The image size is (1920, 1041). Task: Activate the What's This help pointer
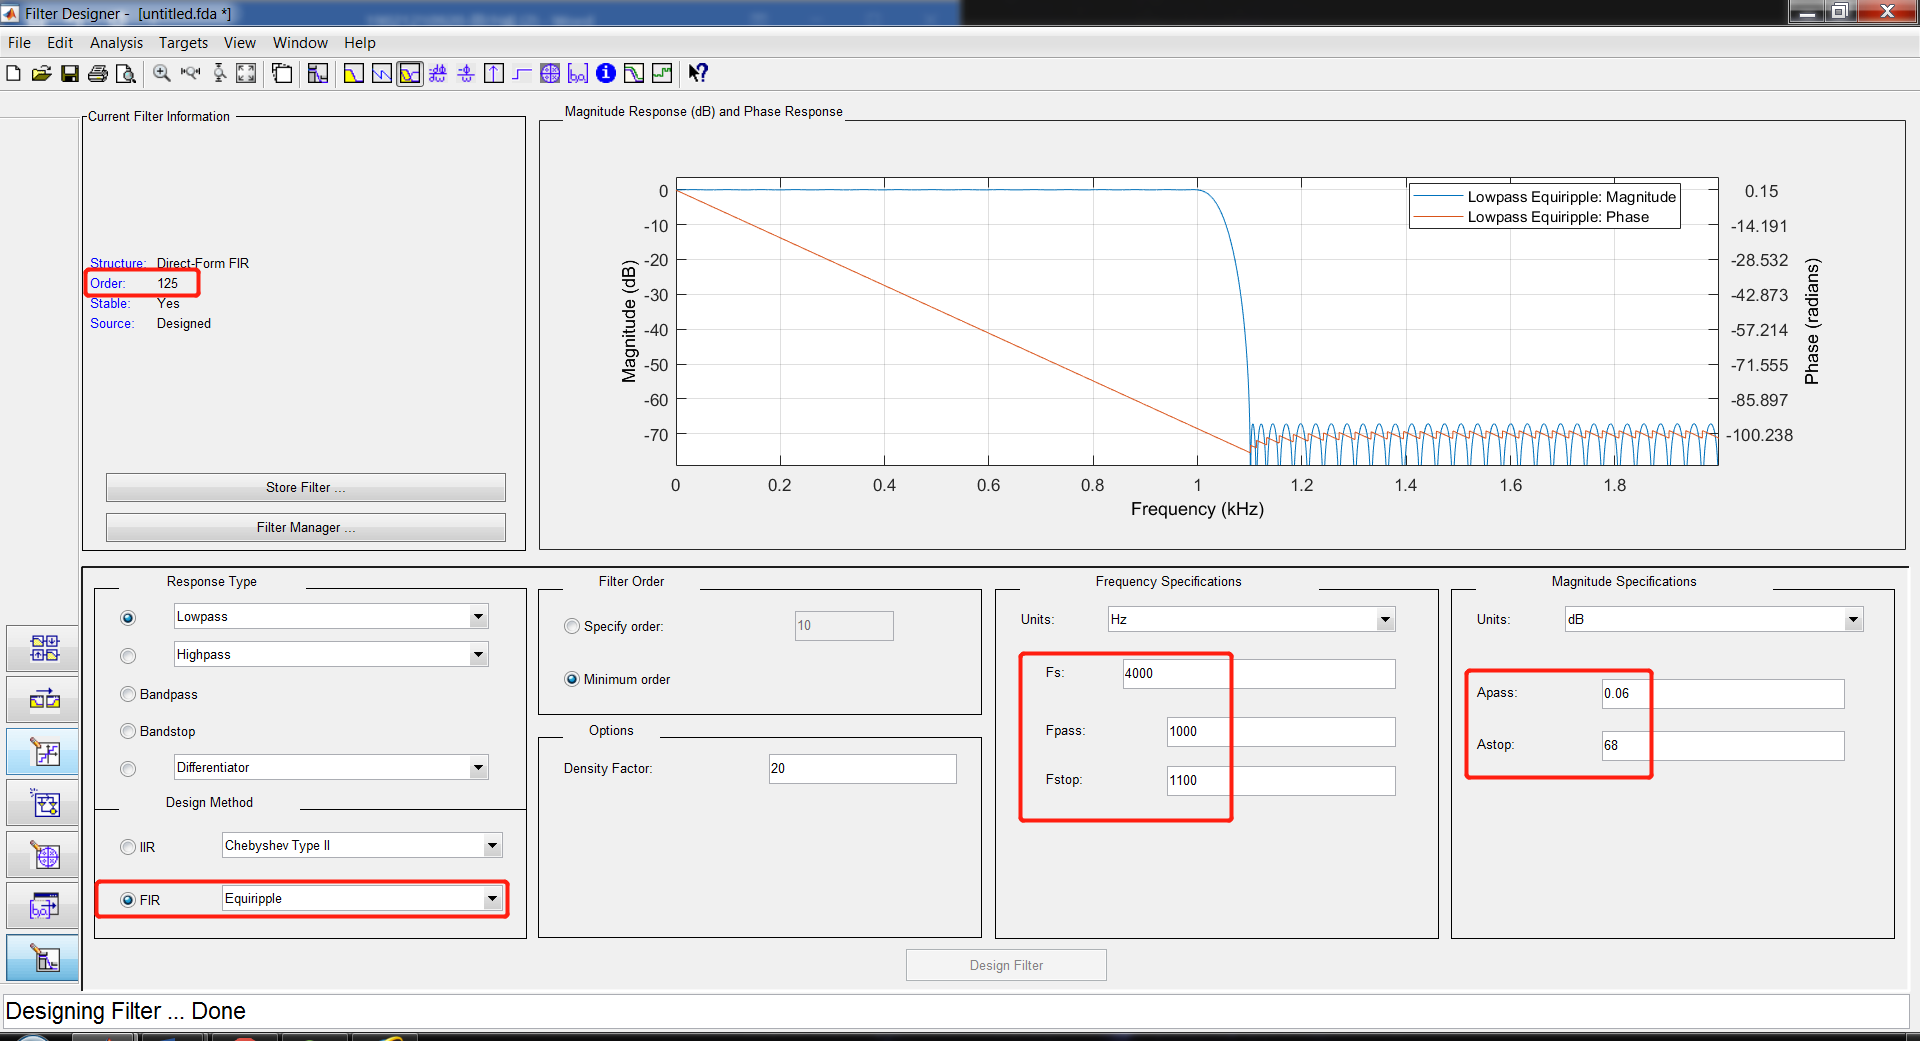point(698,73)
